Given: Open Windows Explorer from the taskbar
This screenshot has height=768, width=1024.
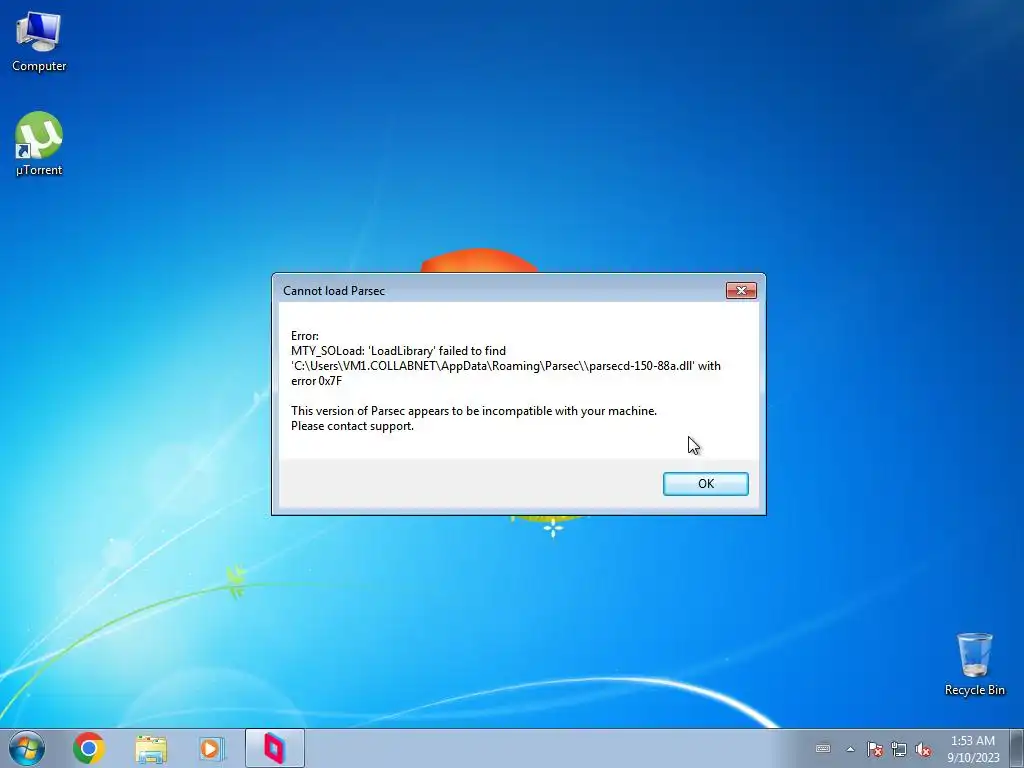Looking at the screenshot, I should [151, 748].
